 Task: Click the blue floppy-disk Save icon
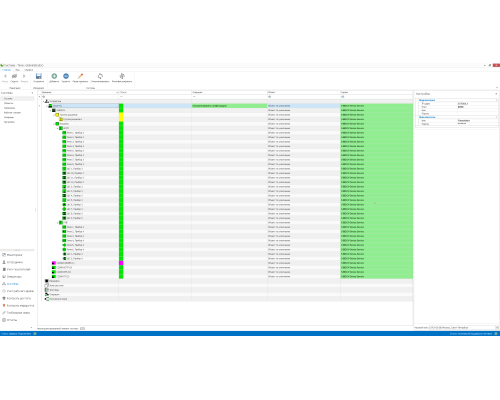(x=39, y=76)
